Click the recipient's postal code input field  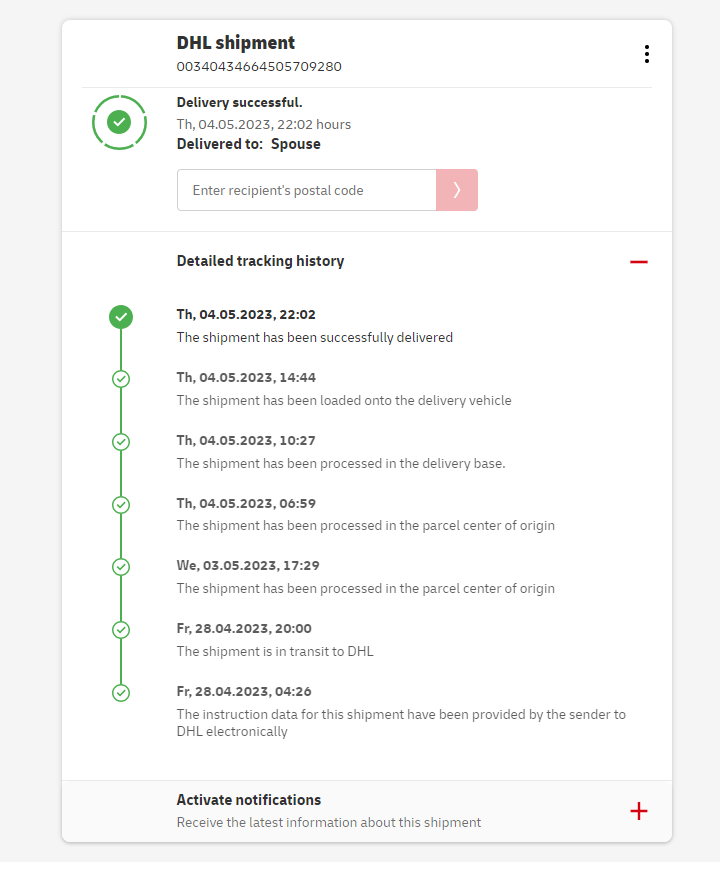pos(306,190)
